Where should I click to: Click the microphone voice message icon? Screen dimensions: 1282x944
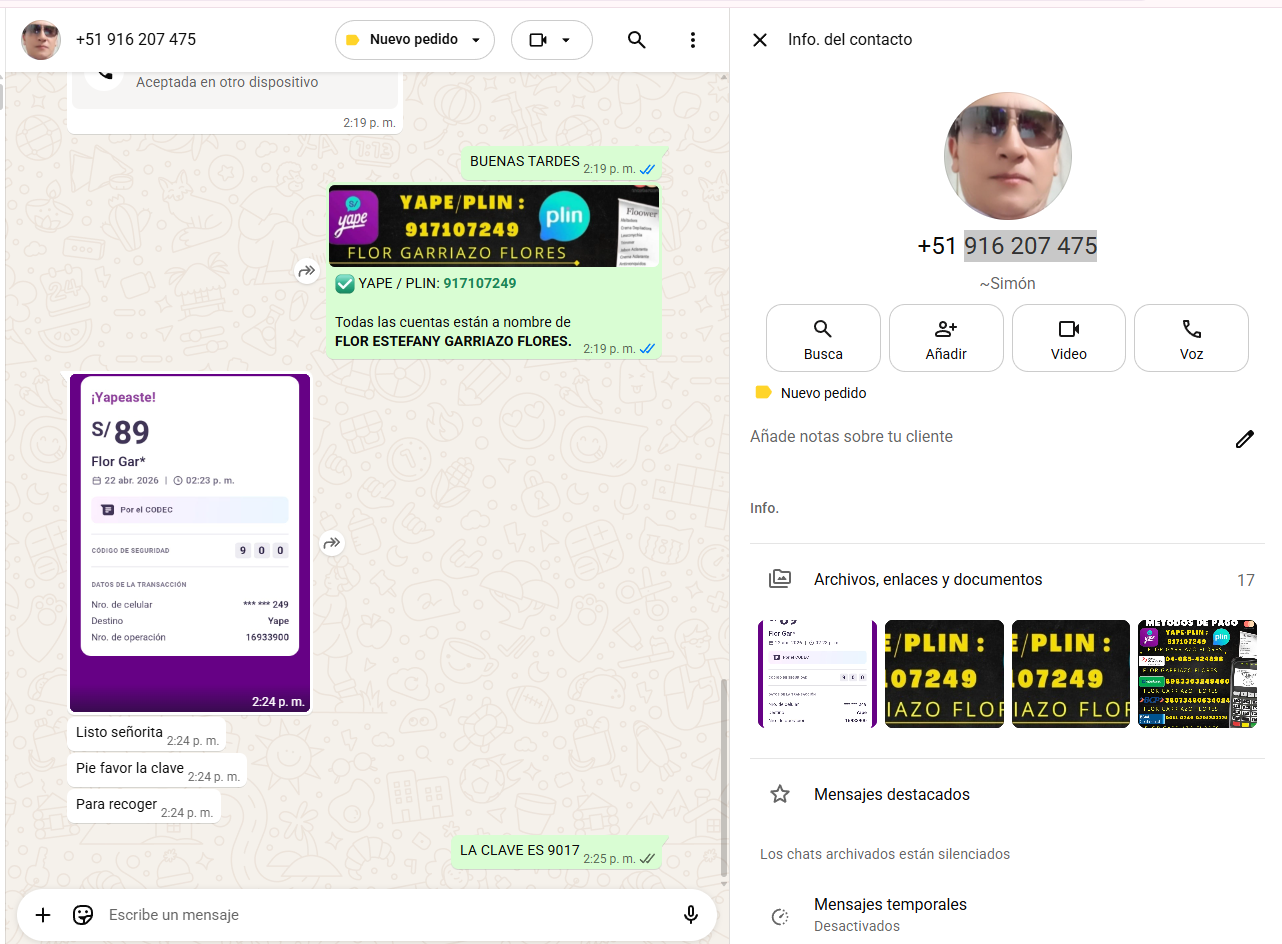(x=690, y=915)
